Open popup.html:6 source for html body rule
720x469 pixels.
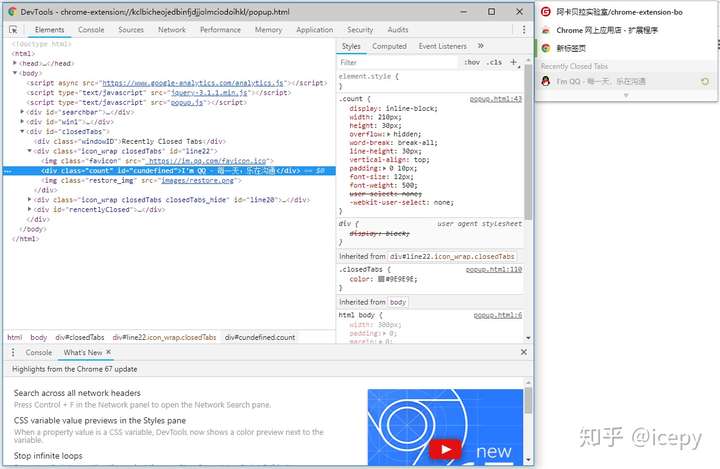click(498, 315)
